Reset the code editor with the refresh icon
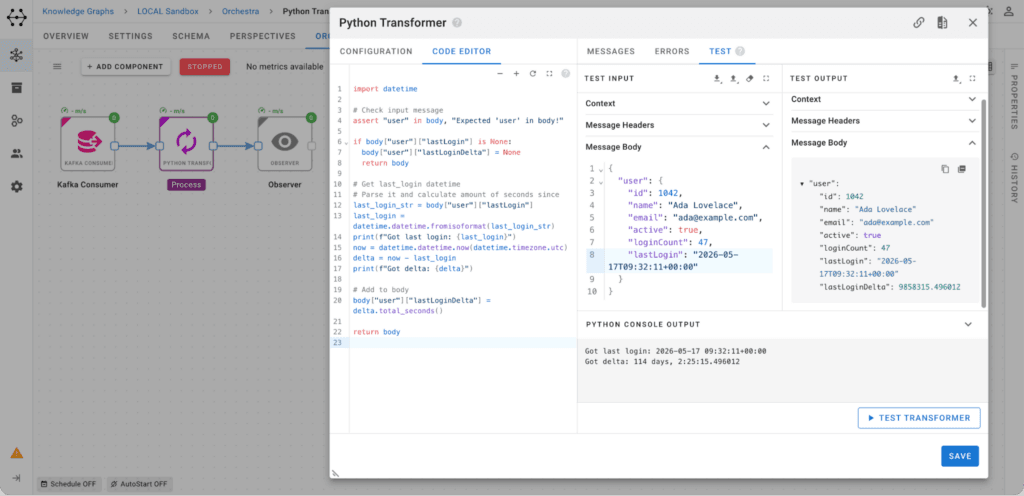Image resolution: width=1024 pixels, height=496 pixels. 532,74
